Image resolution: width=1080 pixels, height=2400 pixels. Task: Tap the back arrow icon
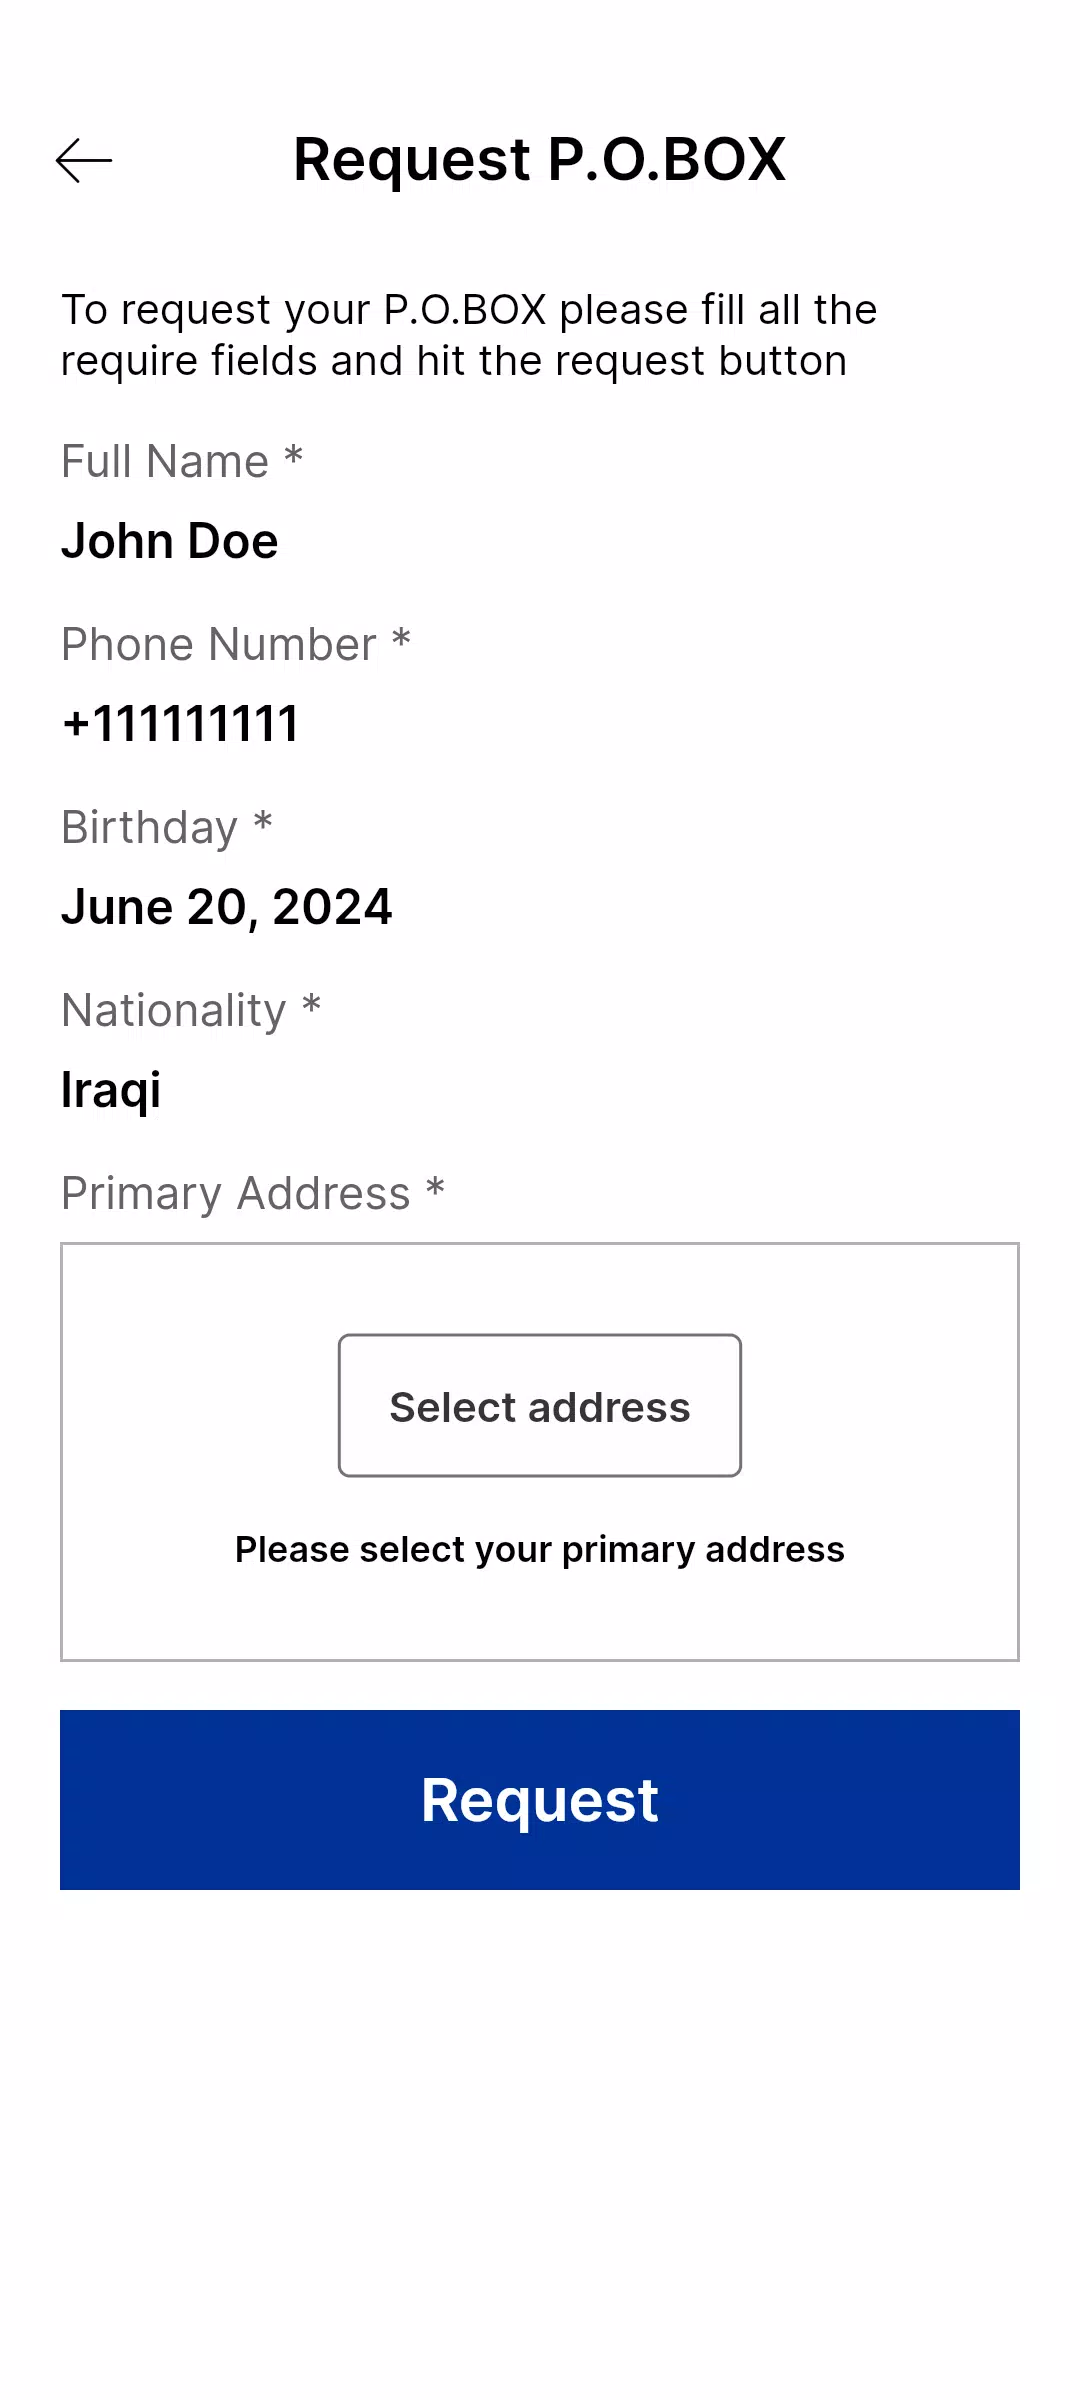(84, 161)
